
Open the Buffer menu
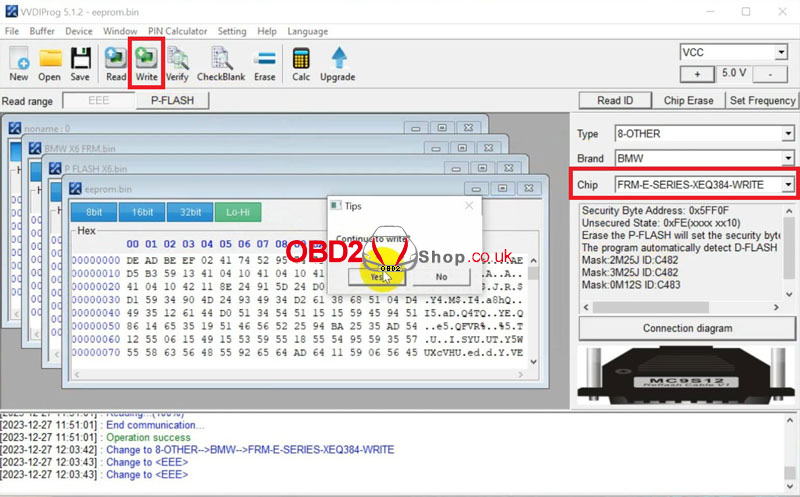click(x=42, y=31)
